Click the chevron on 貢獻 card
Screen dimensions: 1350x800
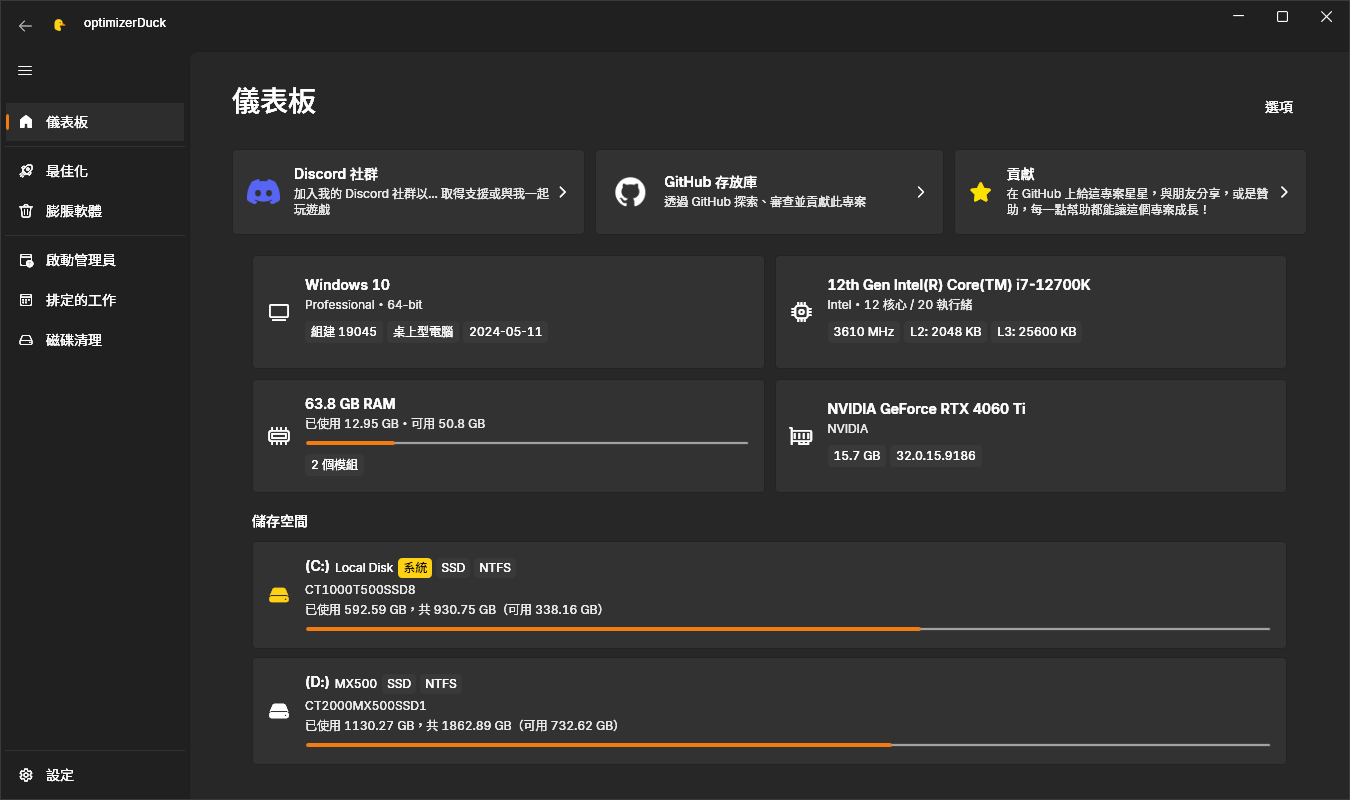[x=1285, y=192]
